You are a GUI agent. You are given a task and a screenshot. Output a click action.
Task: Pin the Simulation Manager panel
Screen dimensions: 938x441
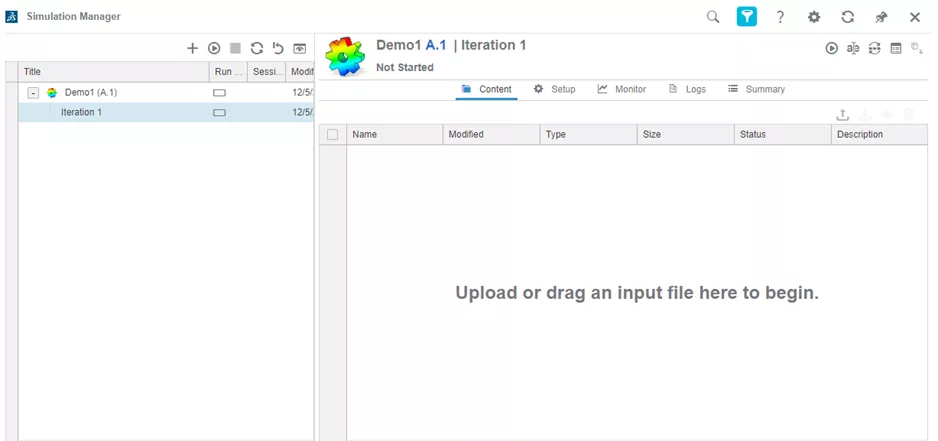pos(881,17)
